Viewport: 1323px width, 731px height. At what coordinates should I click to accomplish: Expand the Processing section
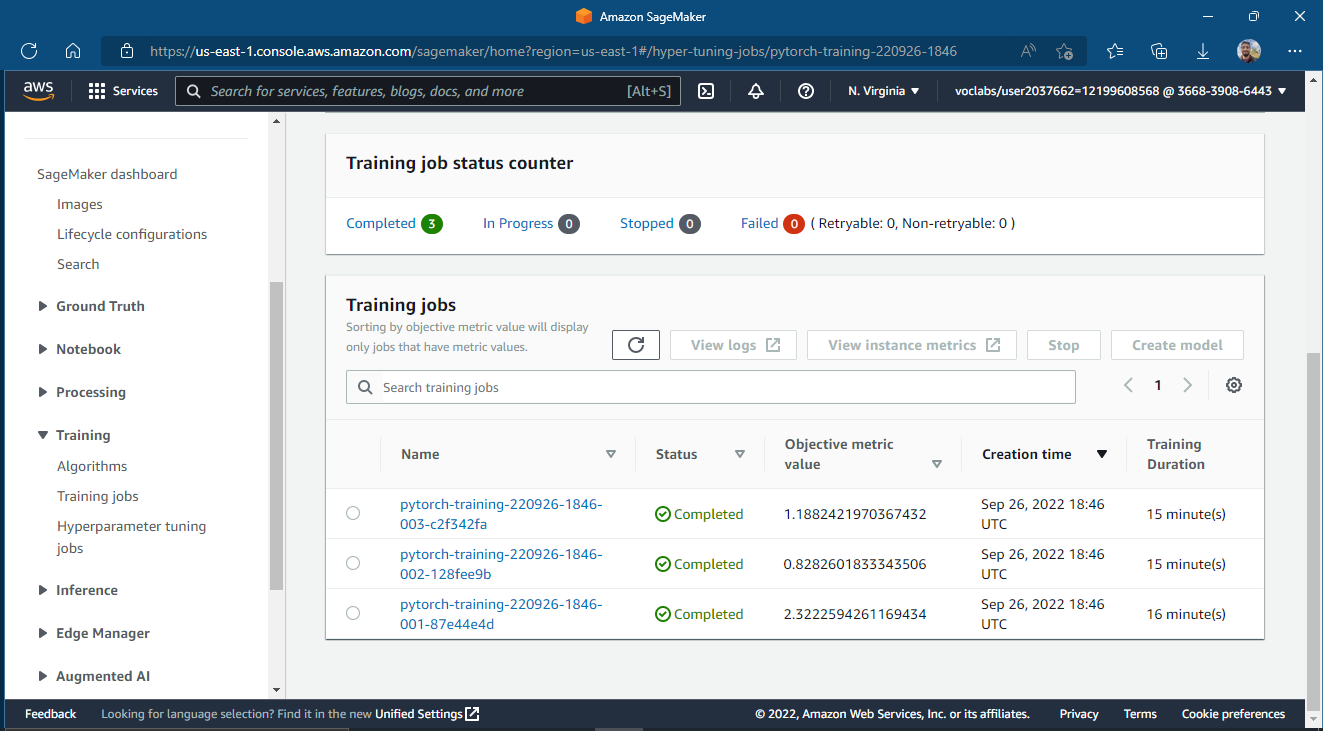tap(43, 392)
